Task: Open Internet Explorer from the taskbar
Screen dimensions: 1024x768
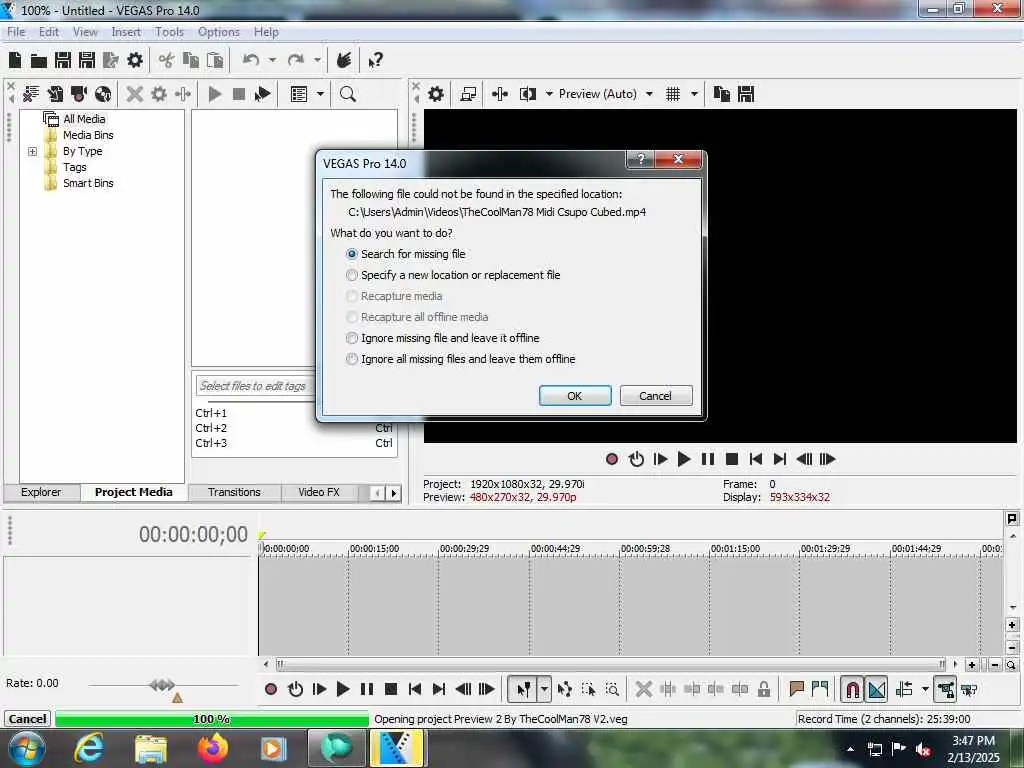Action: [x=89, y=748]
